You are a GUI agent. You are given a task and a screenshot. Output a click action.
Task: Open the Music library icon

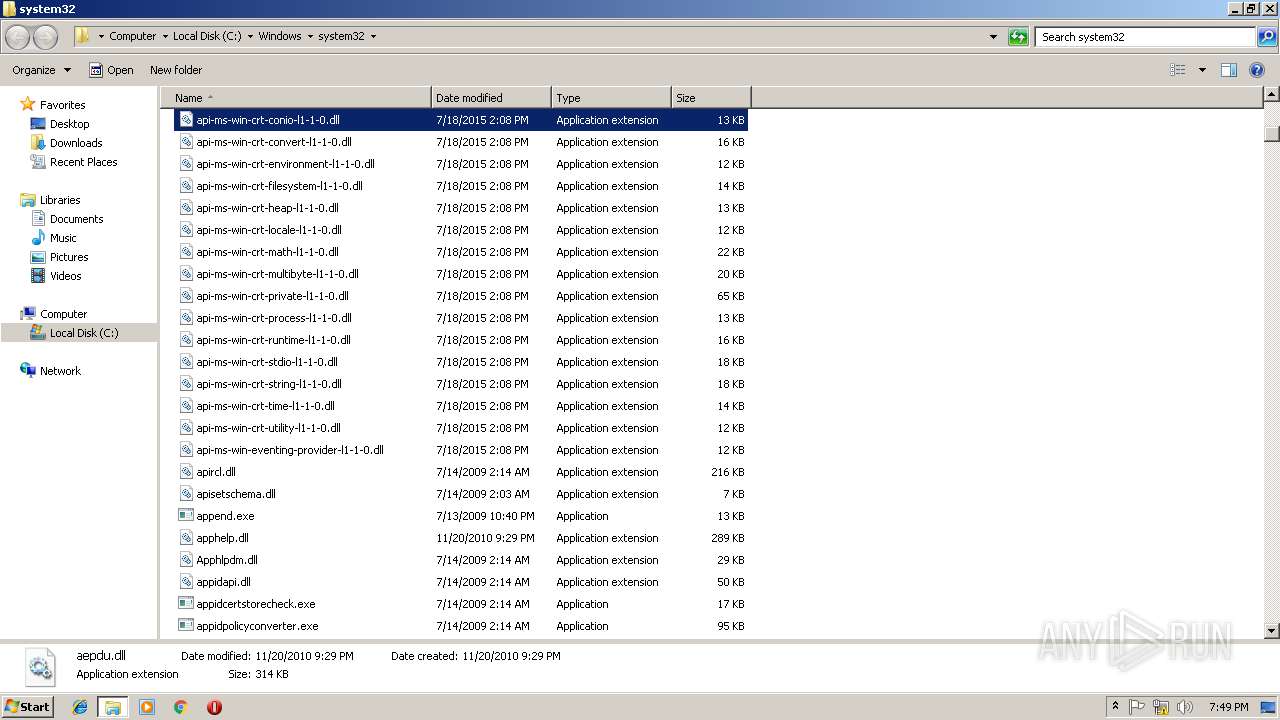coord(38,238)
